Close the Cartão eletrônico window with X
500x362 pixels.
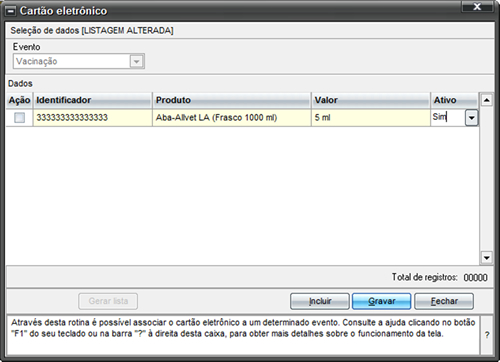477,7
